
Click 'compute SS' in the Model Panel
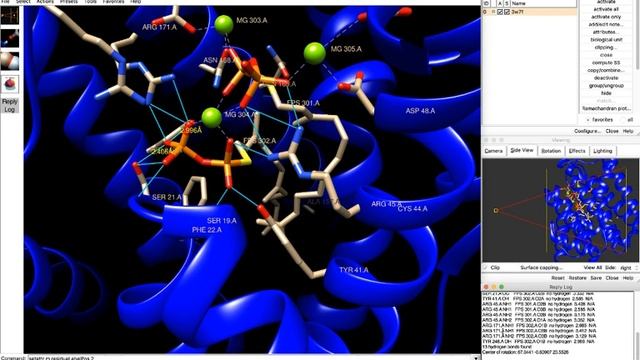click(x=606, y=62)
